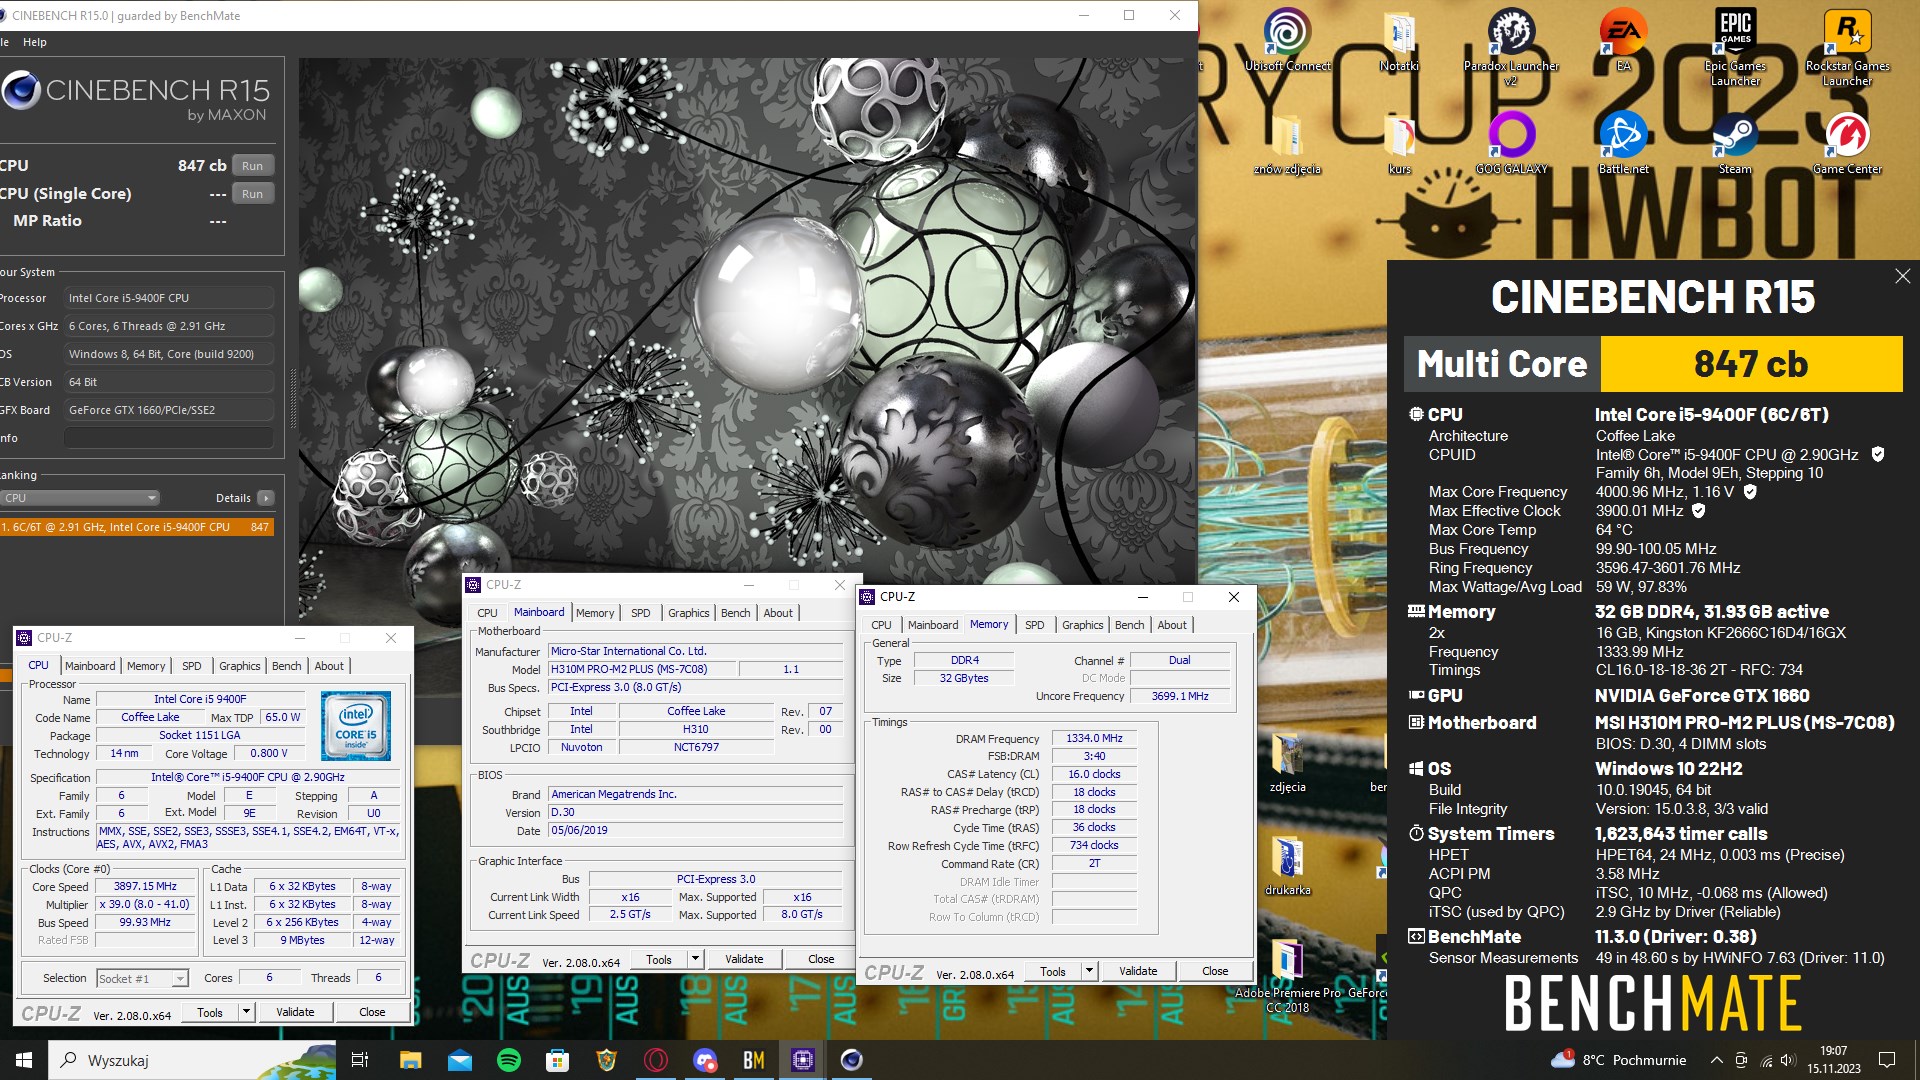Open the zdjęcia desktop folder
Image resolution: width=1920 pixels, height=1080 pixels.
click(x=1287, y=763)
